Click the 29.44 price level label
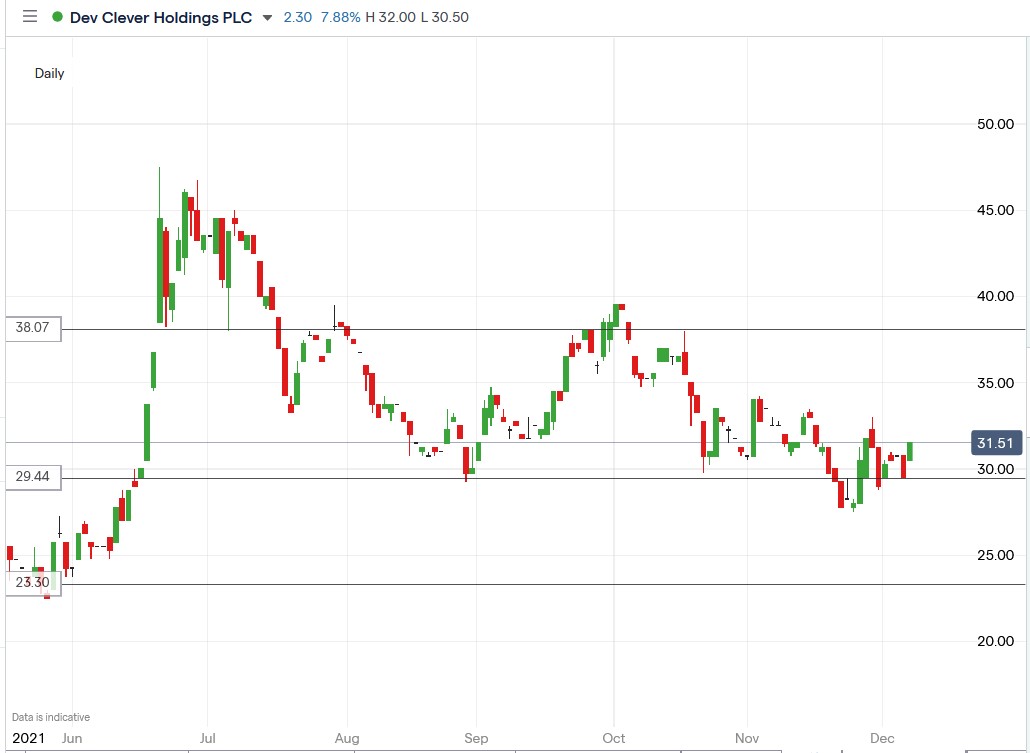 click(33, 478)
